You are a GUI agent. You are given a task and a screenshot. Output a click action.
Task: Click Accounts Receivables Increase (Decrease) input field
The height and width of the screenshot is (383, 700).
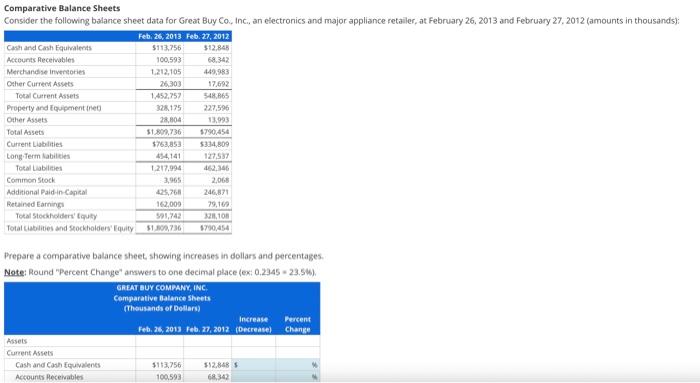[254, 377]
